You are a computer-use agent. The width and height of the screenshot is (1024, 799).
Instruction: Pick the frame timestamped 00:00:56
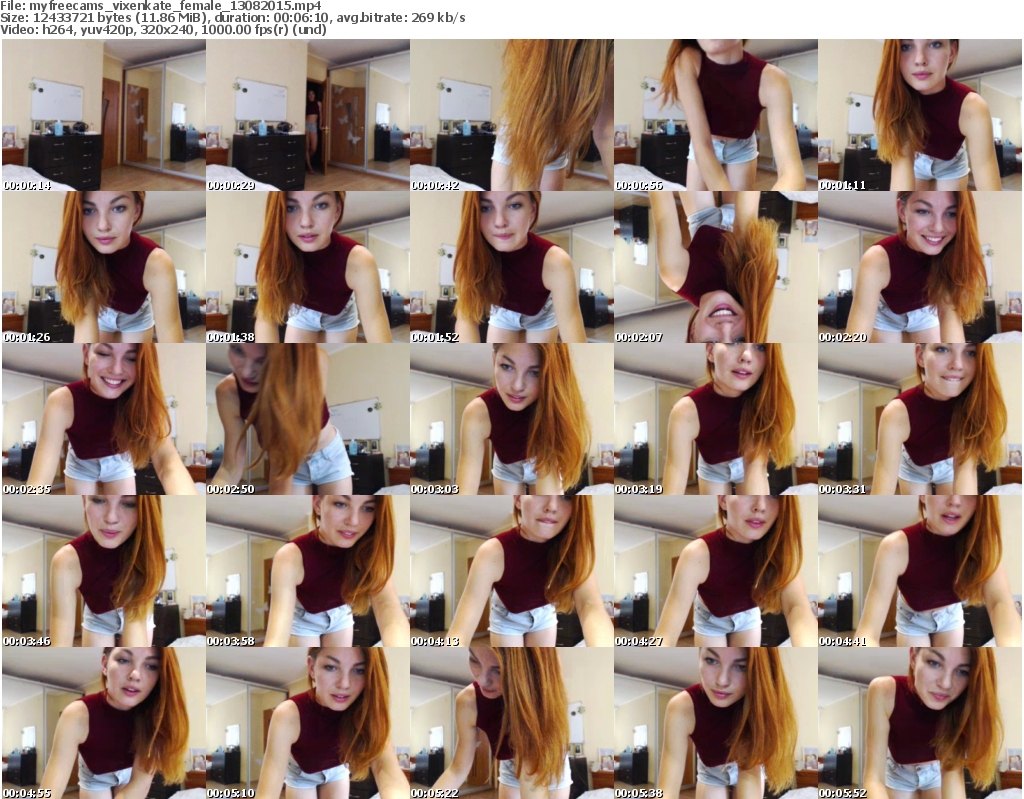(716, 115)
